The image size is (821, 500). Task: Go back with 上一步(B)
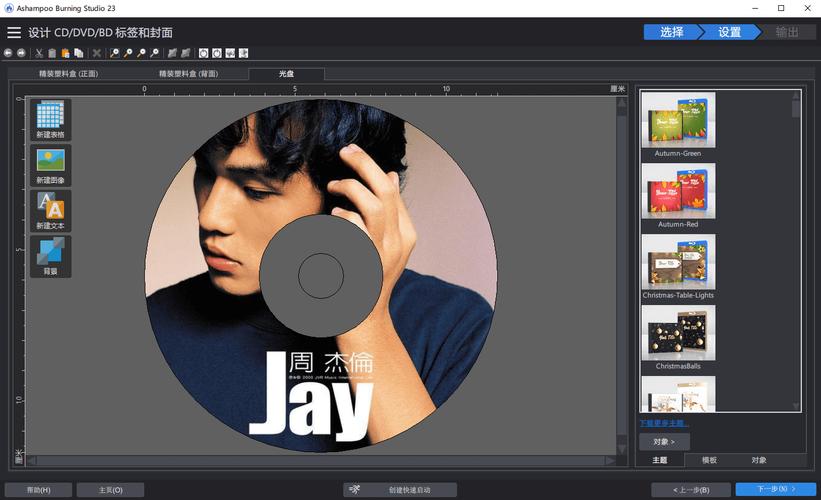coord(691,490)
